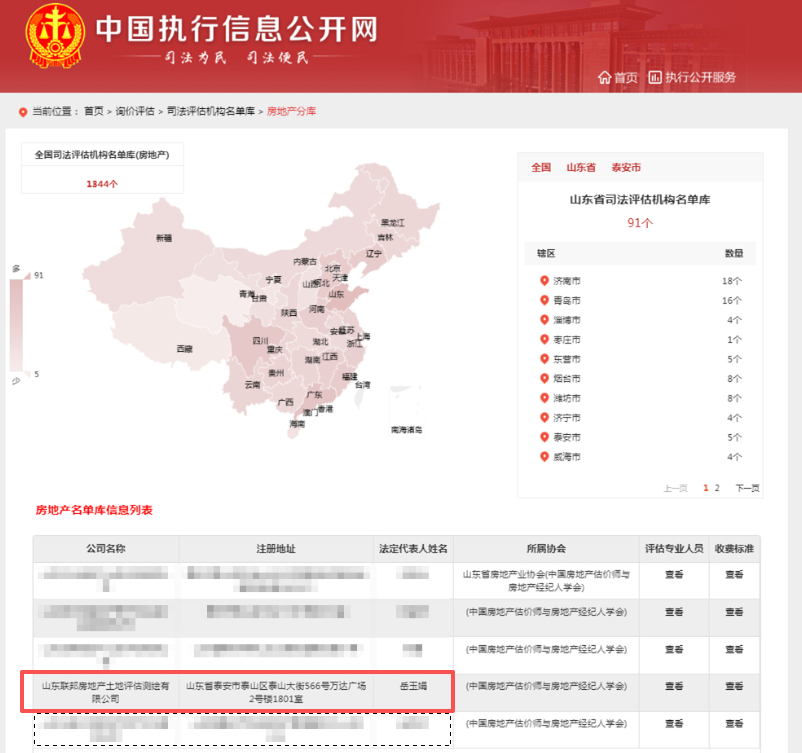The image size is (802, 753).
Task: Click the pin icon beside 淄博市
Action: tap(544, 319)
